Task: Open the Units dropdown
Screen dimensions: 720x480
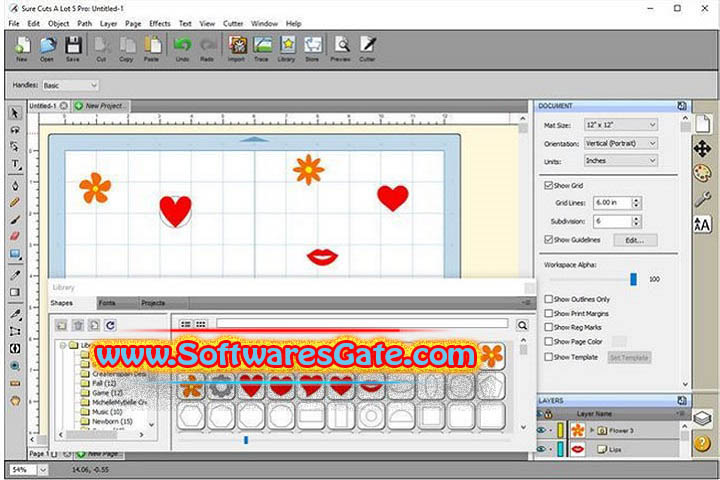Action: click(x=621, y=161)
